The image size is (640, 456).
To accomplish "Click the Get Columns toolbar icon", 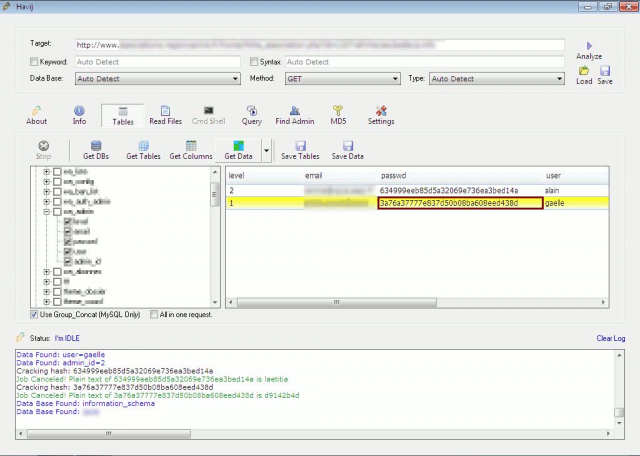I will (190, 146).
